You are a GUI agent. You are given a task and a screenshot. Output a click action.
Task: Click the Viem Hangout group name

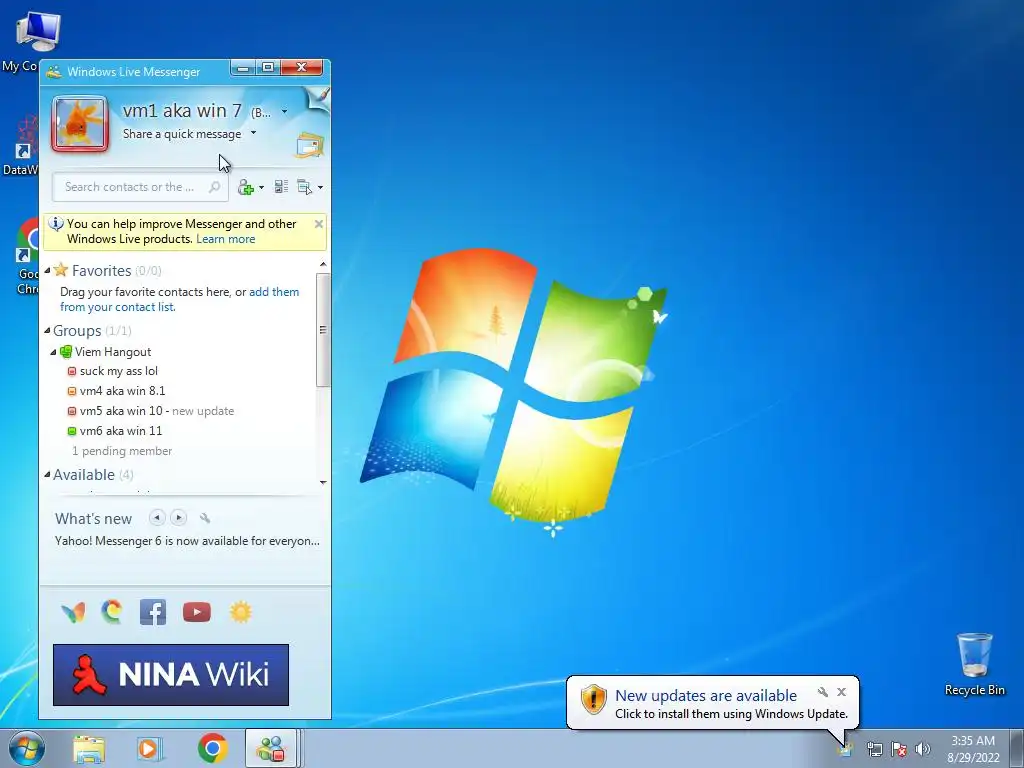(113, 352)
